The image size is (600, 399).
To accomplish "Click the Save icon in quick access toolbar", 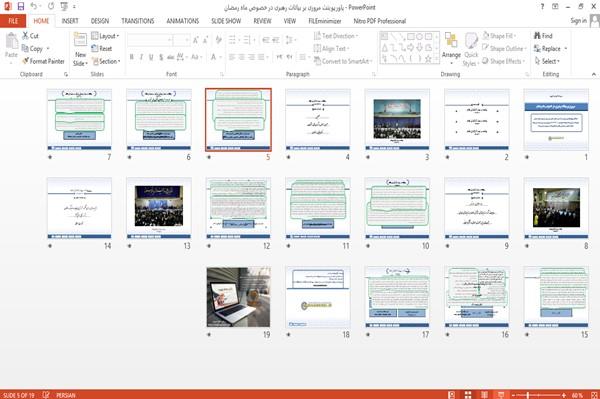I will 21,7.
